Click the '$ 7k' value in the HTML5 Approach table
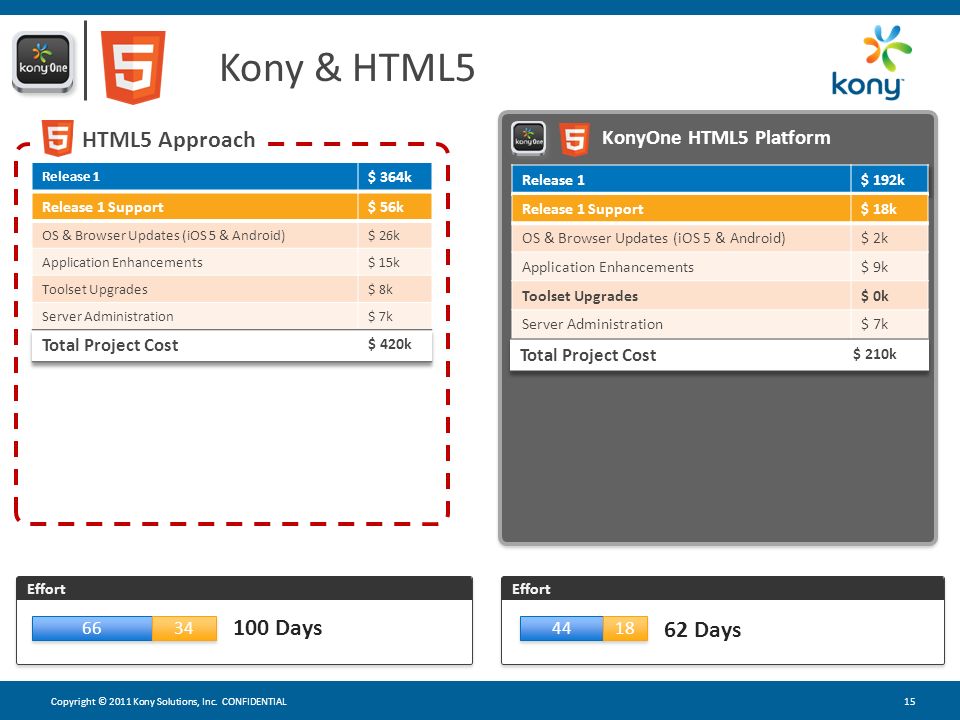Viewport: 960px width, 720px height. pos(380,316)
